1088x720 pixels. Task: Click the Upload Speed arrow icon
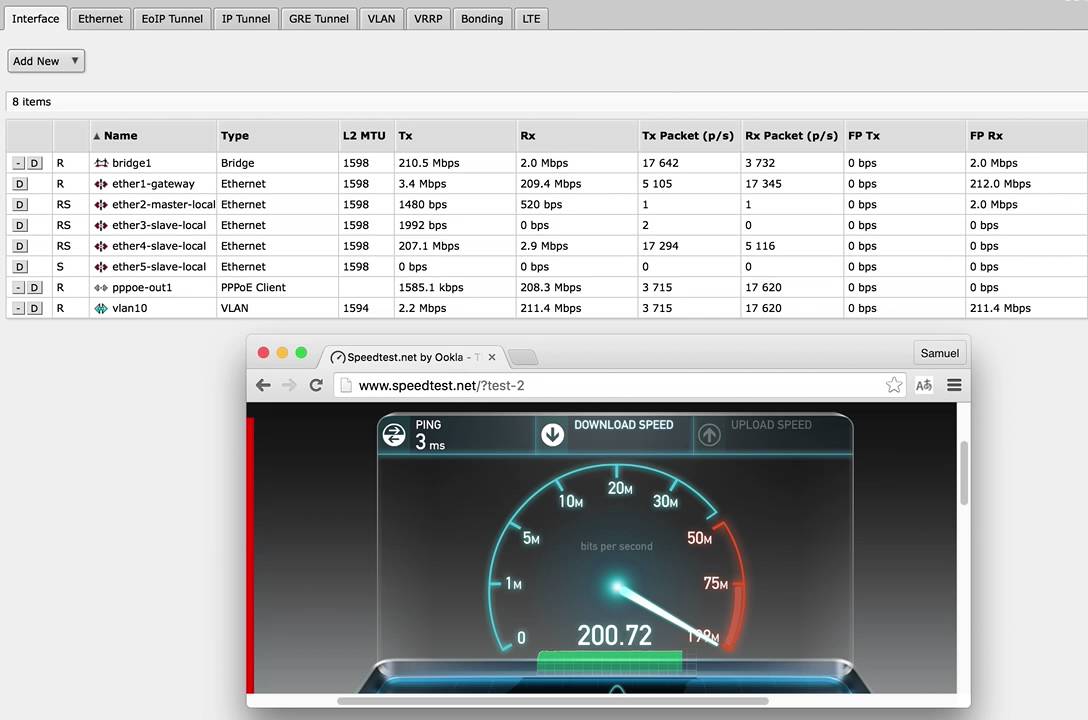(x=709, y=435)
